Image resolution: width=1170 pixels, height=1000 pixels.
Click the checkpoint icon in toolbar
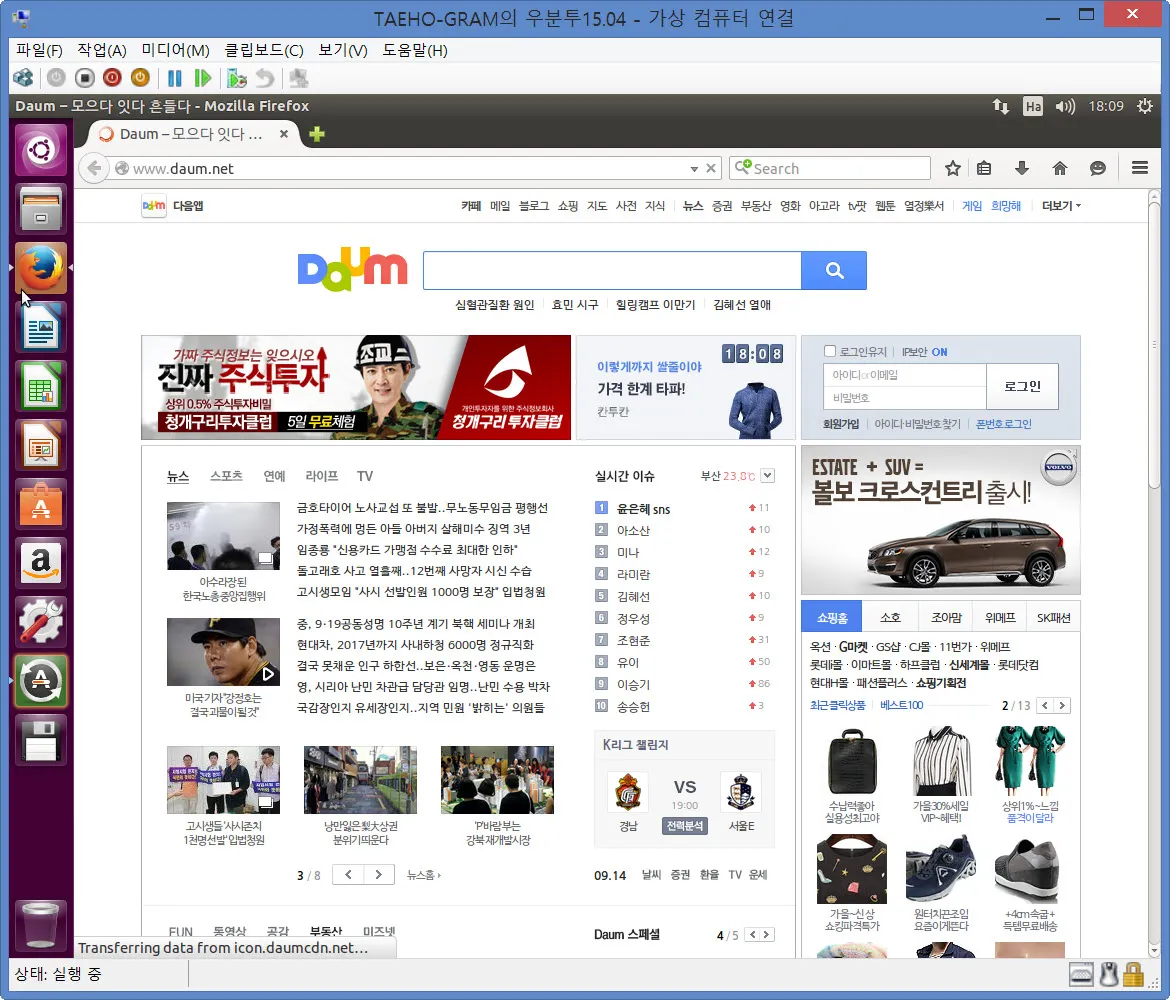coord(237,78)
